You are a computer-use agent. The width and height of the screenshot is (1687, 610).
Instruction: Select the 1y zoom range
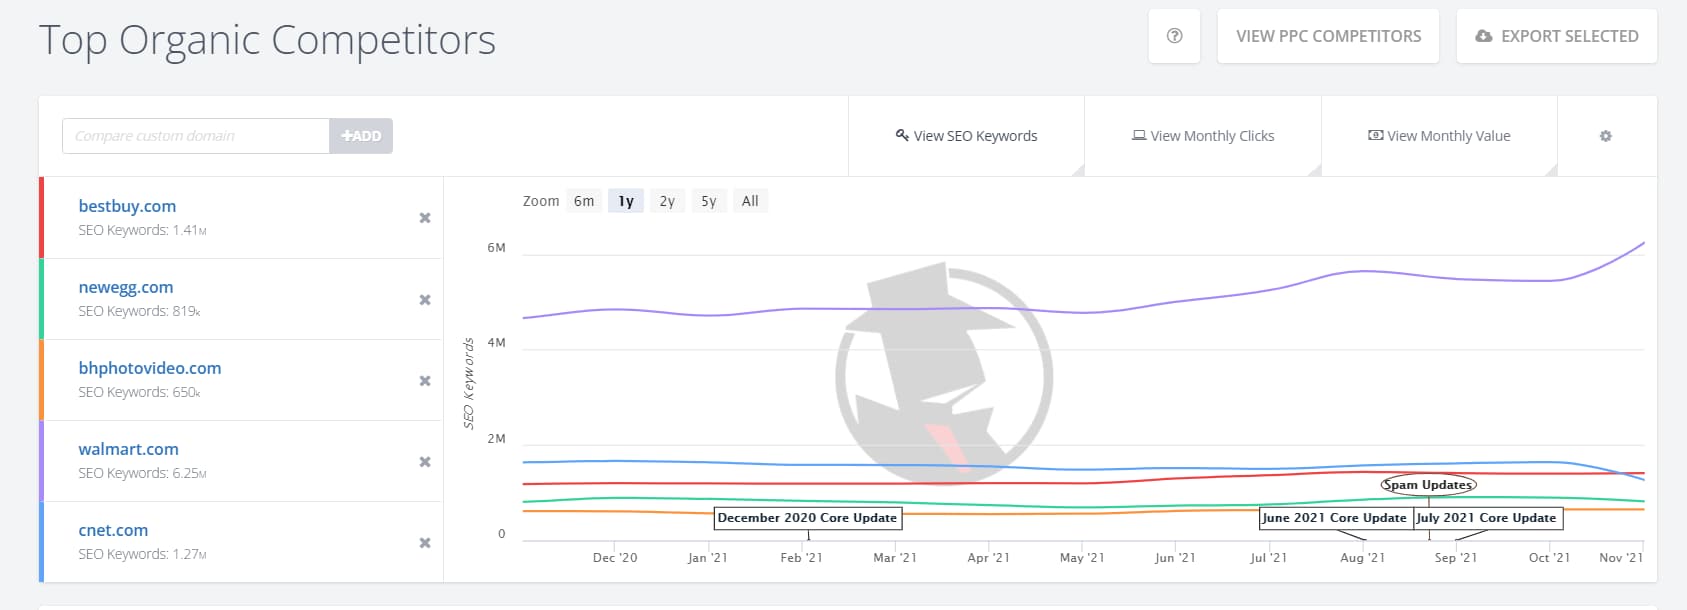(626, 201)
